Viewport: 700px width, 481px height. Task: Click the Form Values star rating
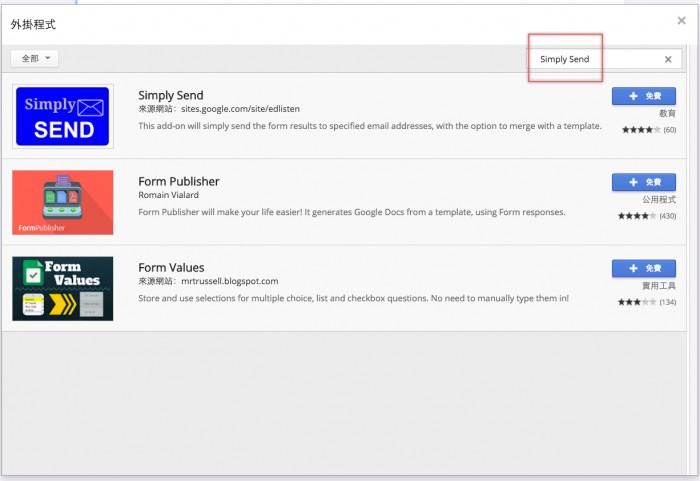pyautogui.click(x=636, y=302)
